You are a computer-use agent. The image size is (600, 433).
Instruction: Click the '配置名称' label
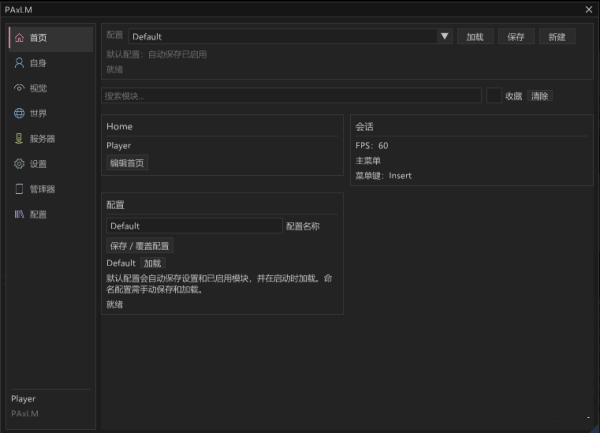tap(303, 226)
